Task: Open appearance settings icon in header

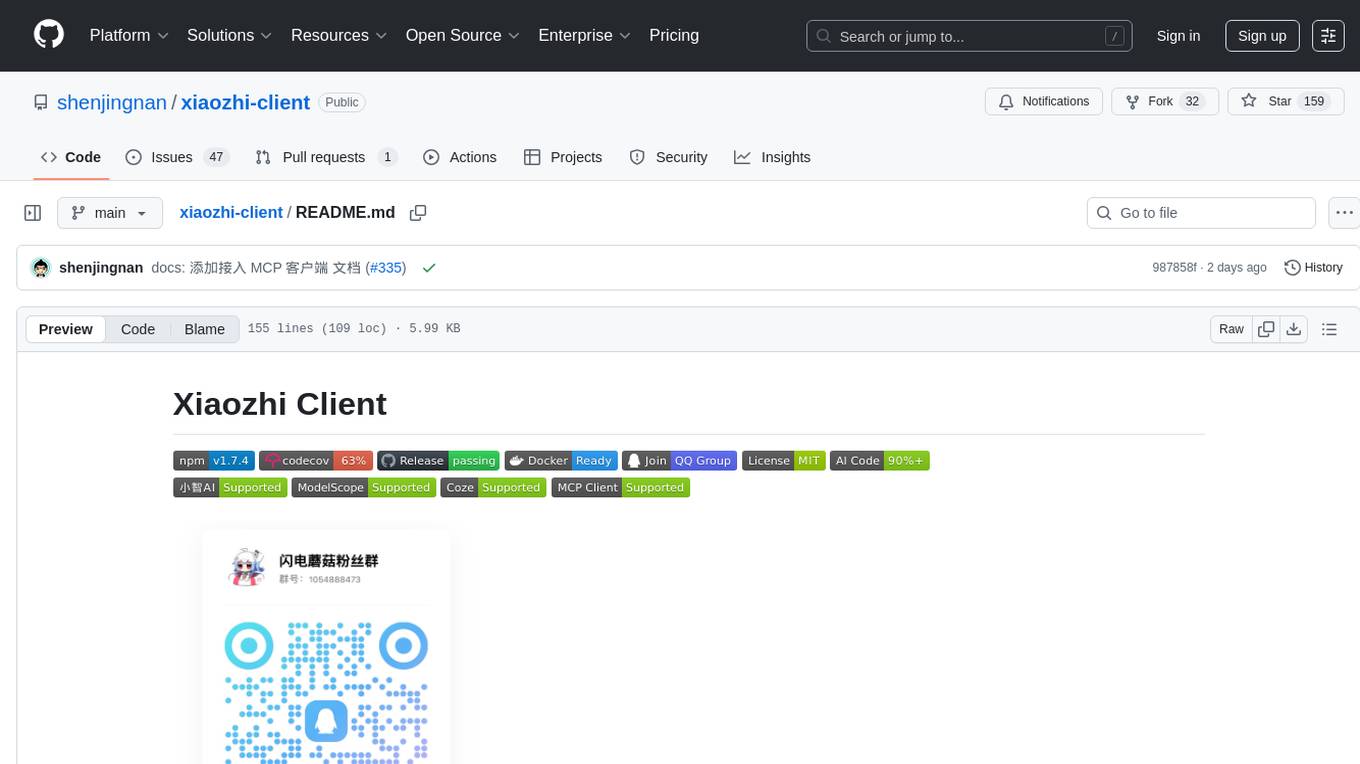Action: click(x=1328, y=36)
